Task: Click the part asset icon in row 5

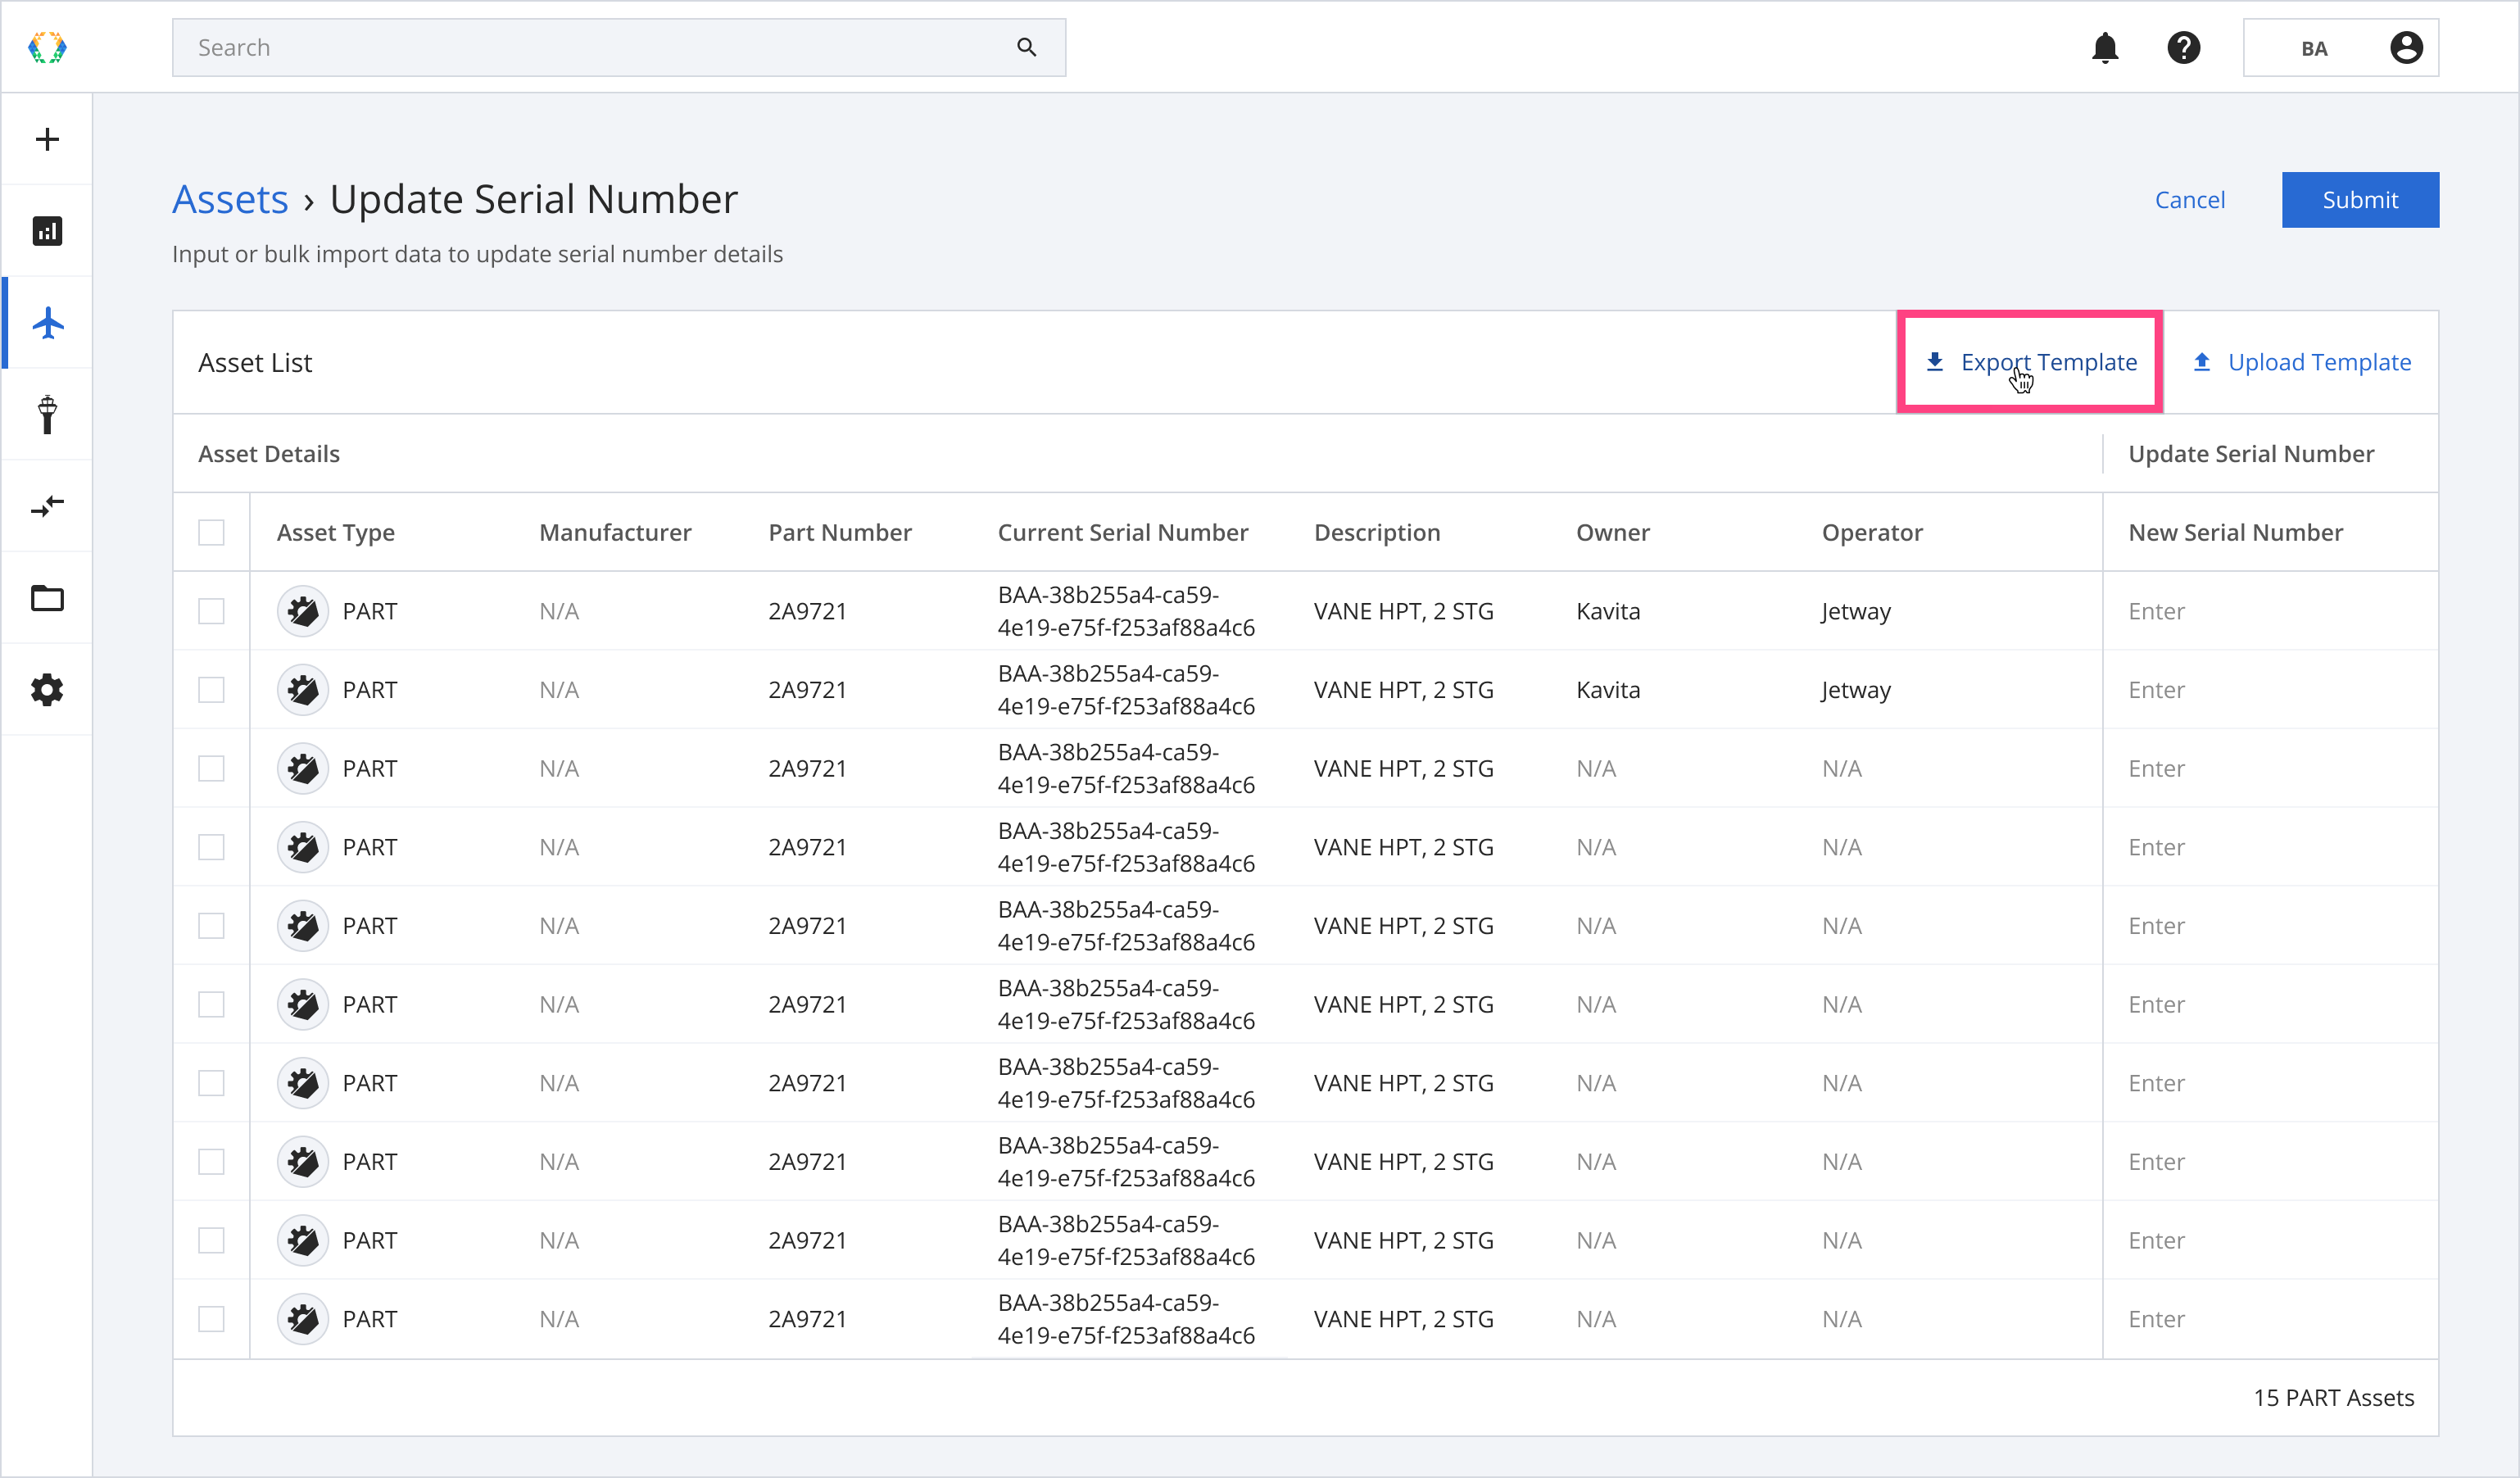Action: 299,926
